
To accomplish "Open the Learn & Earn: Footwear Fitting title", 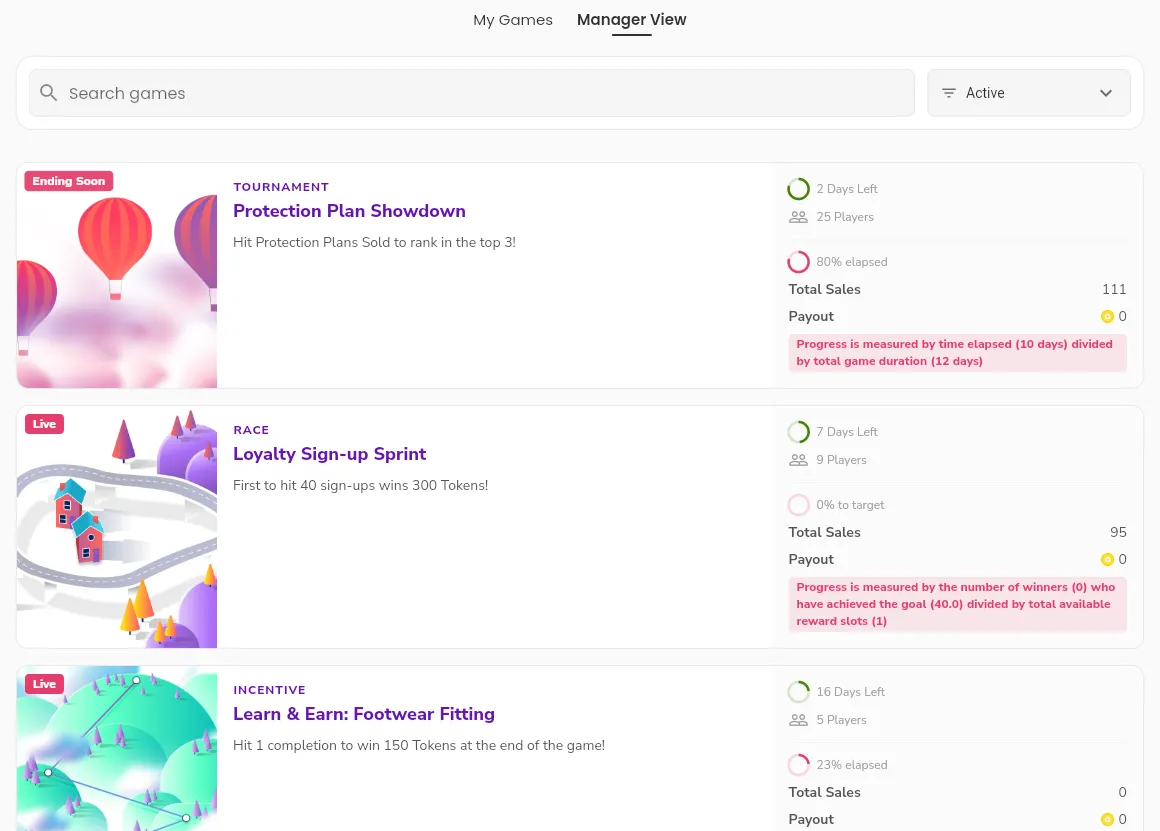I will pyautogui.click(x=364, y=713).
